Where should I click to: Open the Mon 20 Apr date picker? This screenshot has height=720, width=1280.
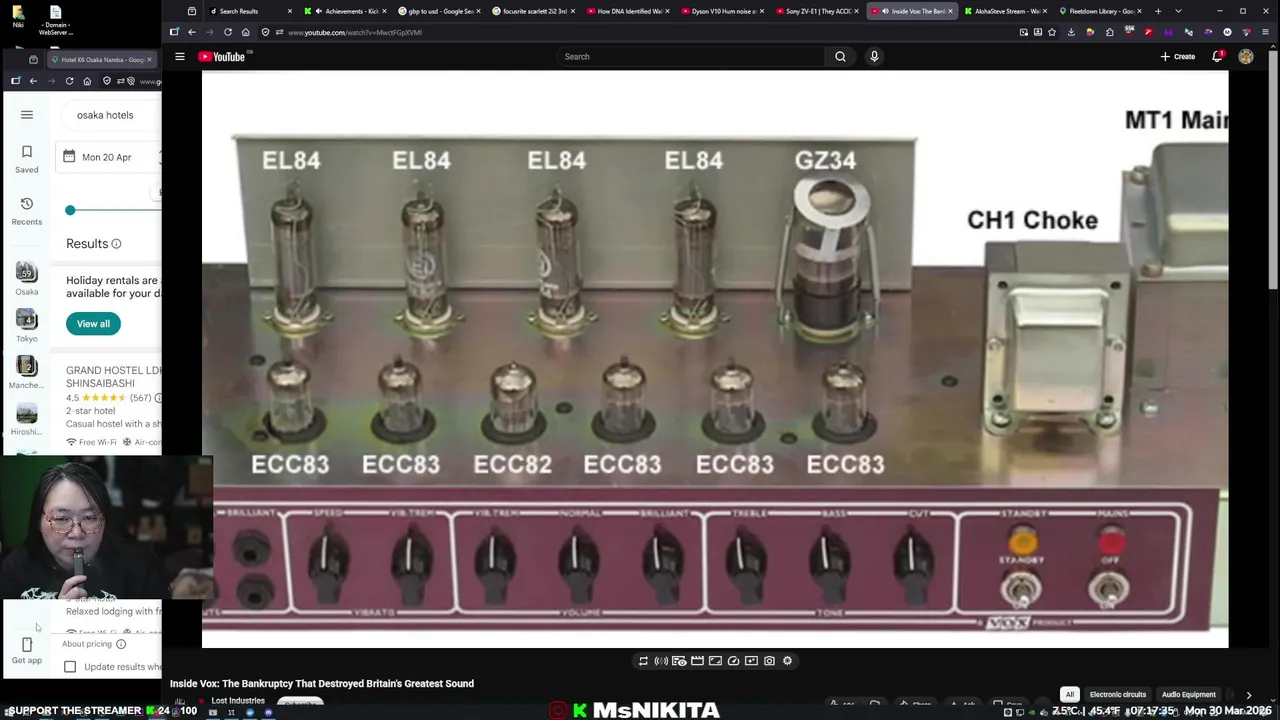108,157
